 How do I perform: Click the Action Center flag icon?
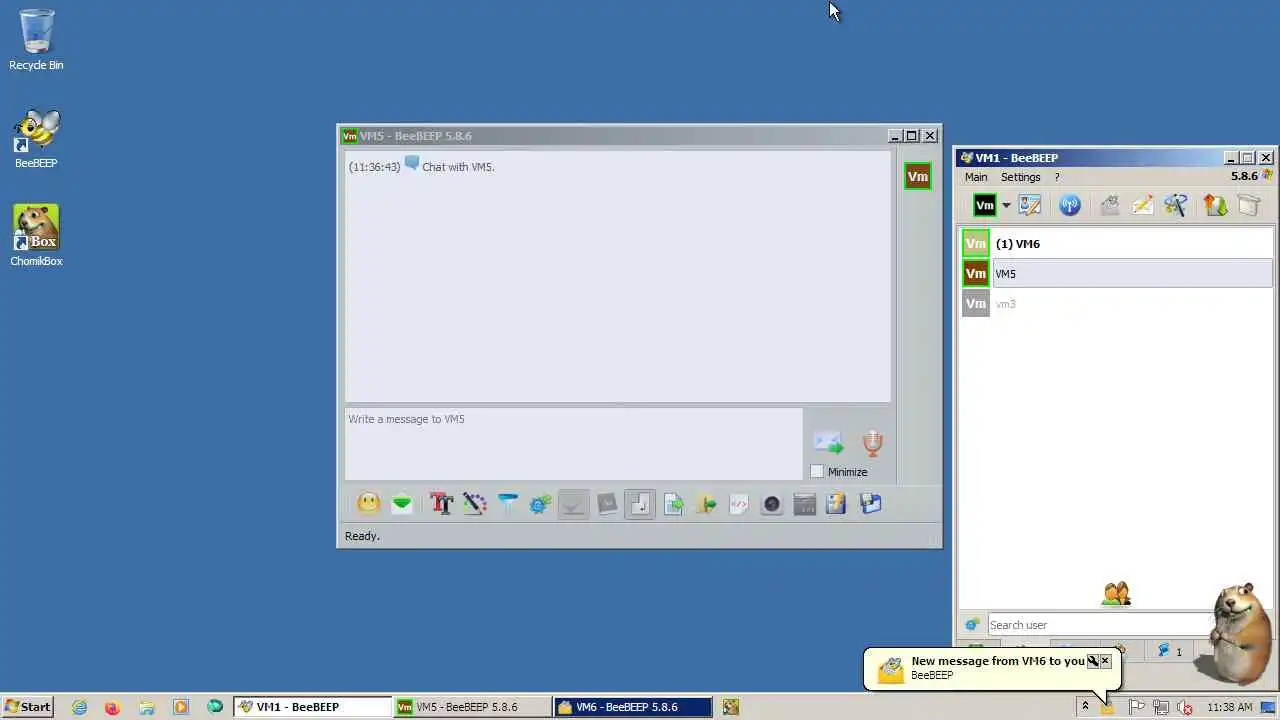pyautogui.click(x=1137, y=707)
